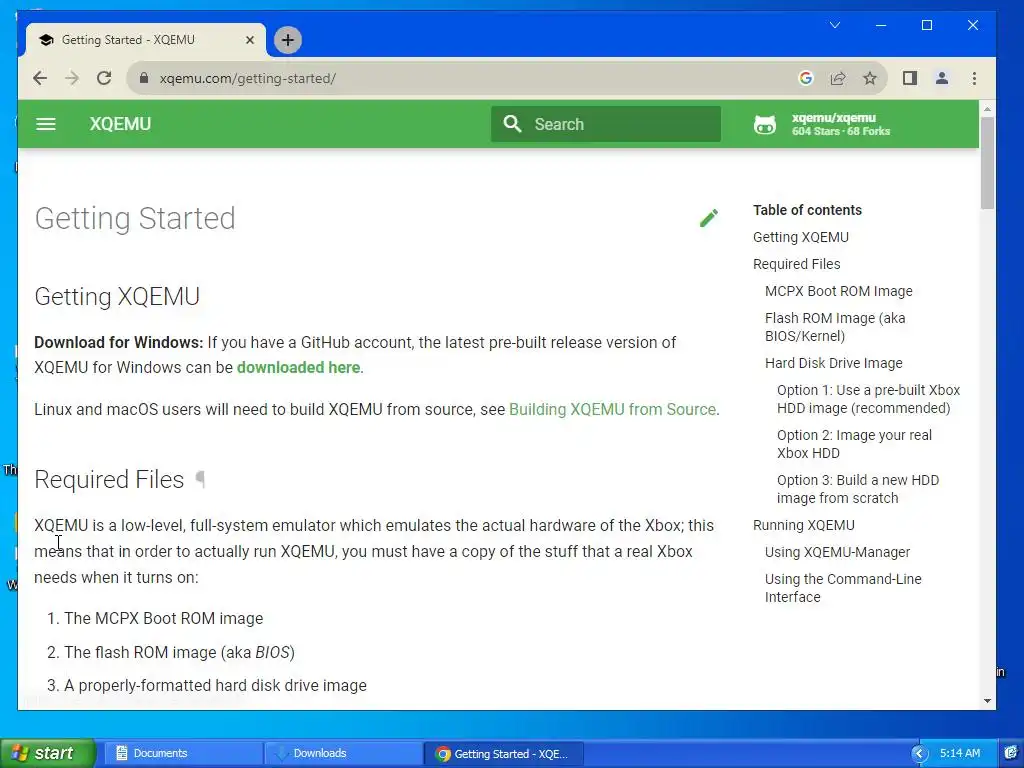Go to Flash ROM Image section
The width and height of the screenshot is (1024, 768).
coord(835,327)
